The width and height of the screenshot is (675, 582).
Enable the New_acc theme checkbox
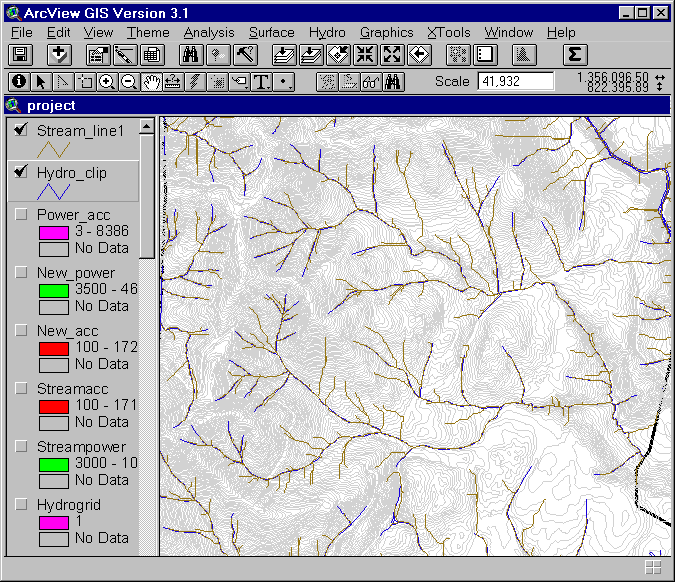[21, 330]
